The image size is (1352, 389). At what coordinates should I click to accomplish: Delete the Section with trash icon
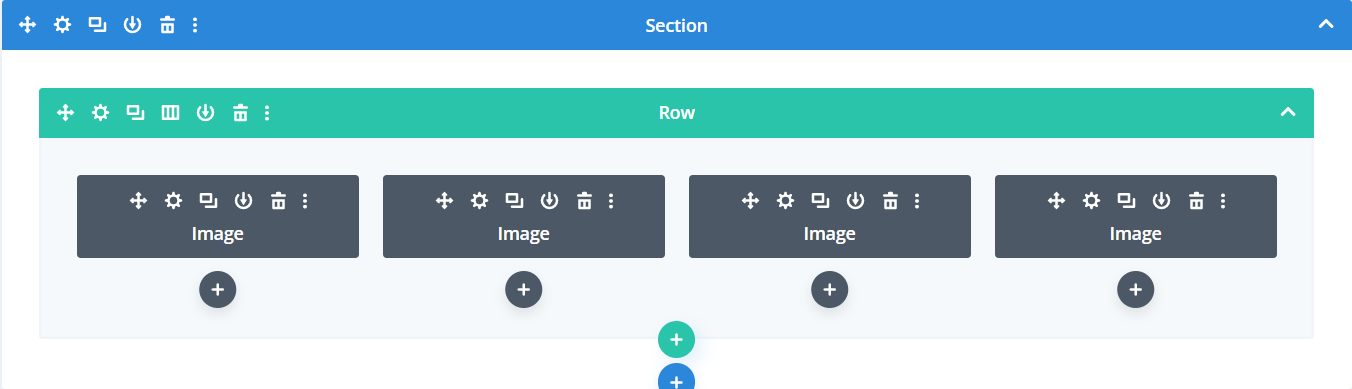(167, 25)
